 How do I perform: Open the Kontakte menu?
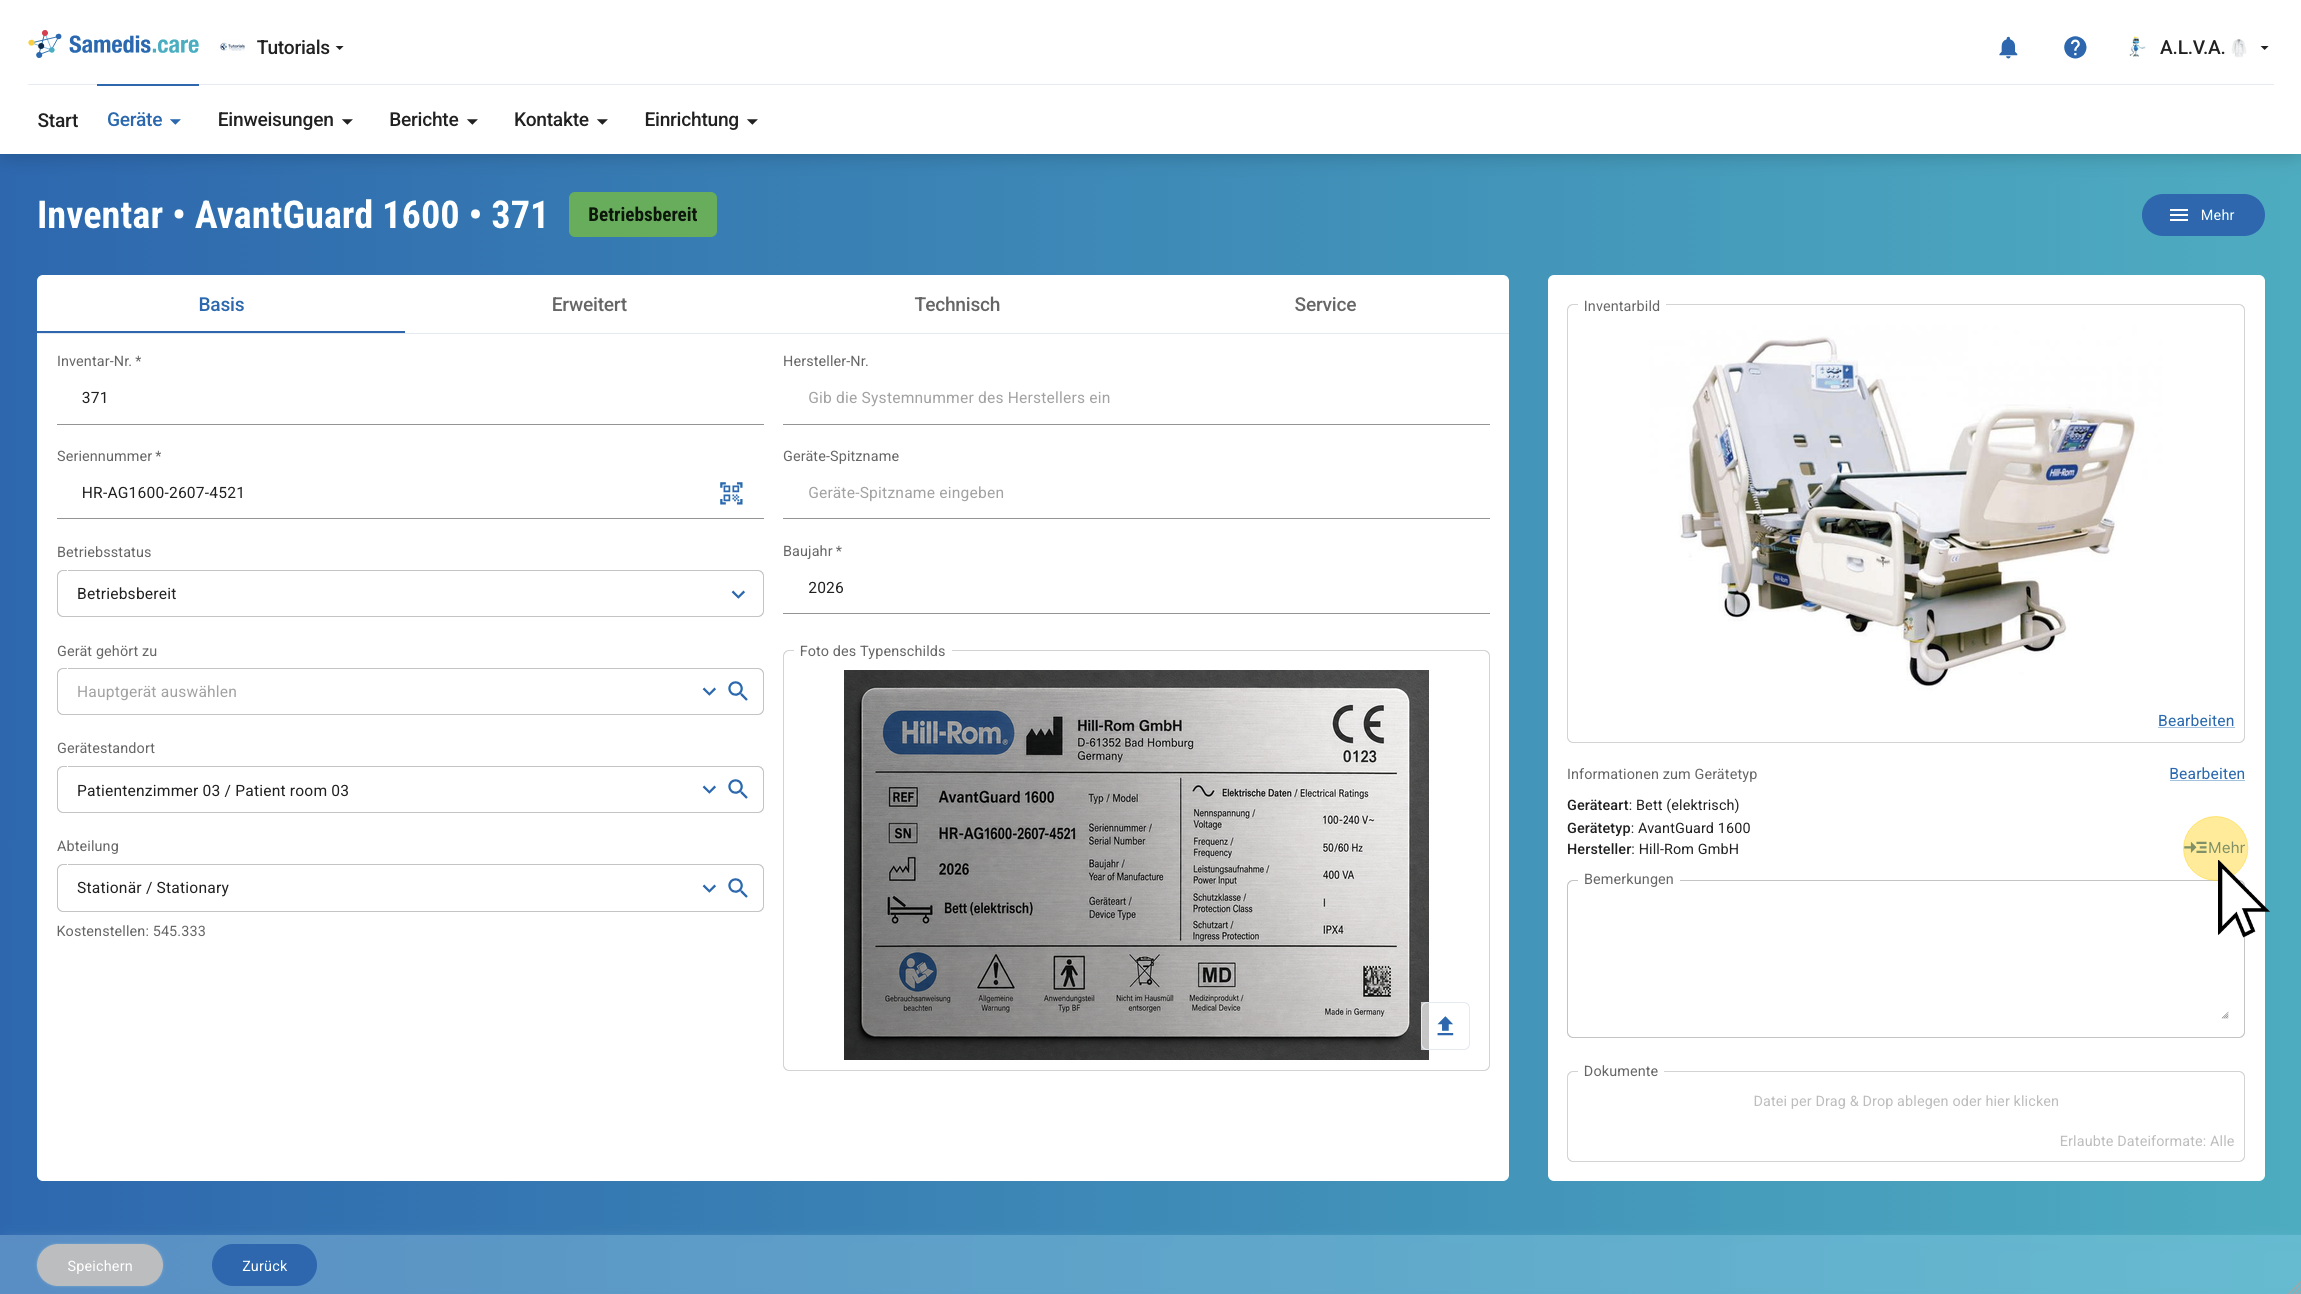tap(561, 120)
